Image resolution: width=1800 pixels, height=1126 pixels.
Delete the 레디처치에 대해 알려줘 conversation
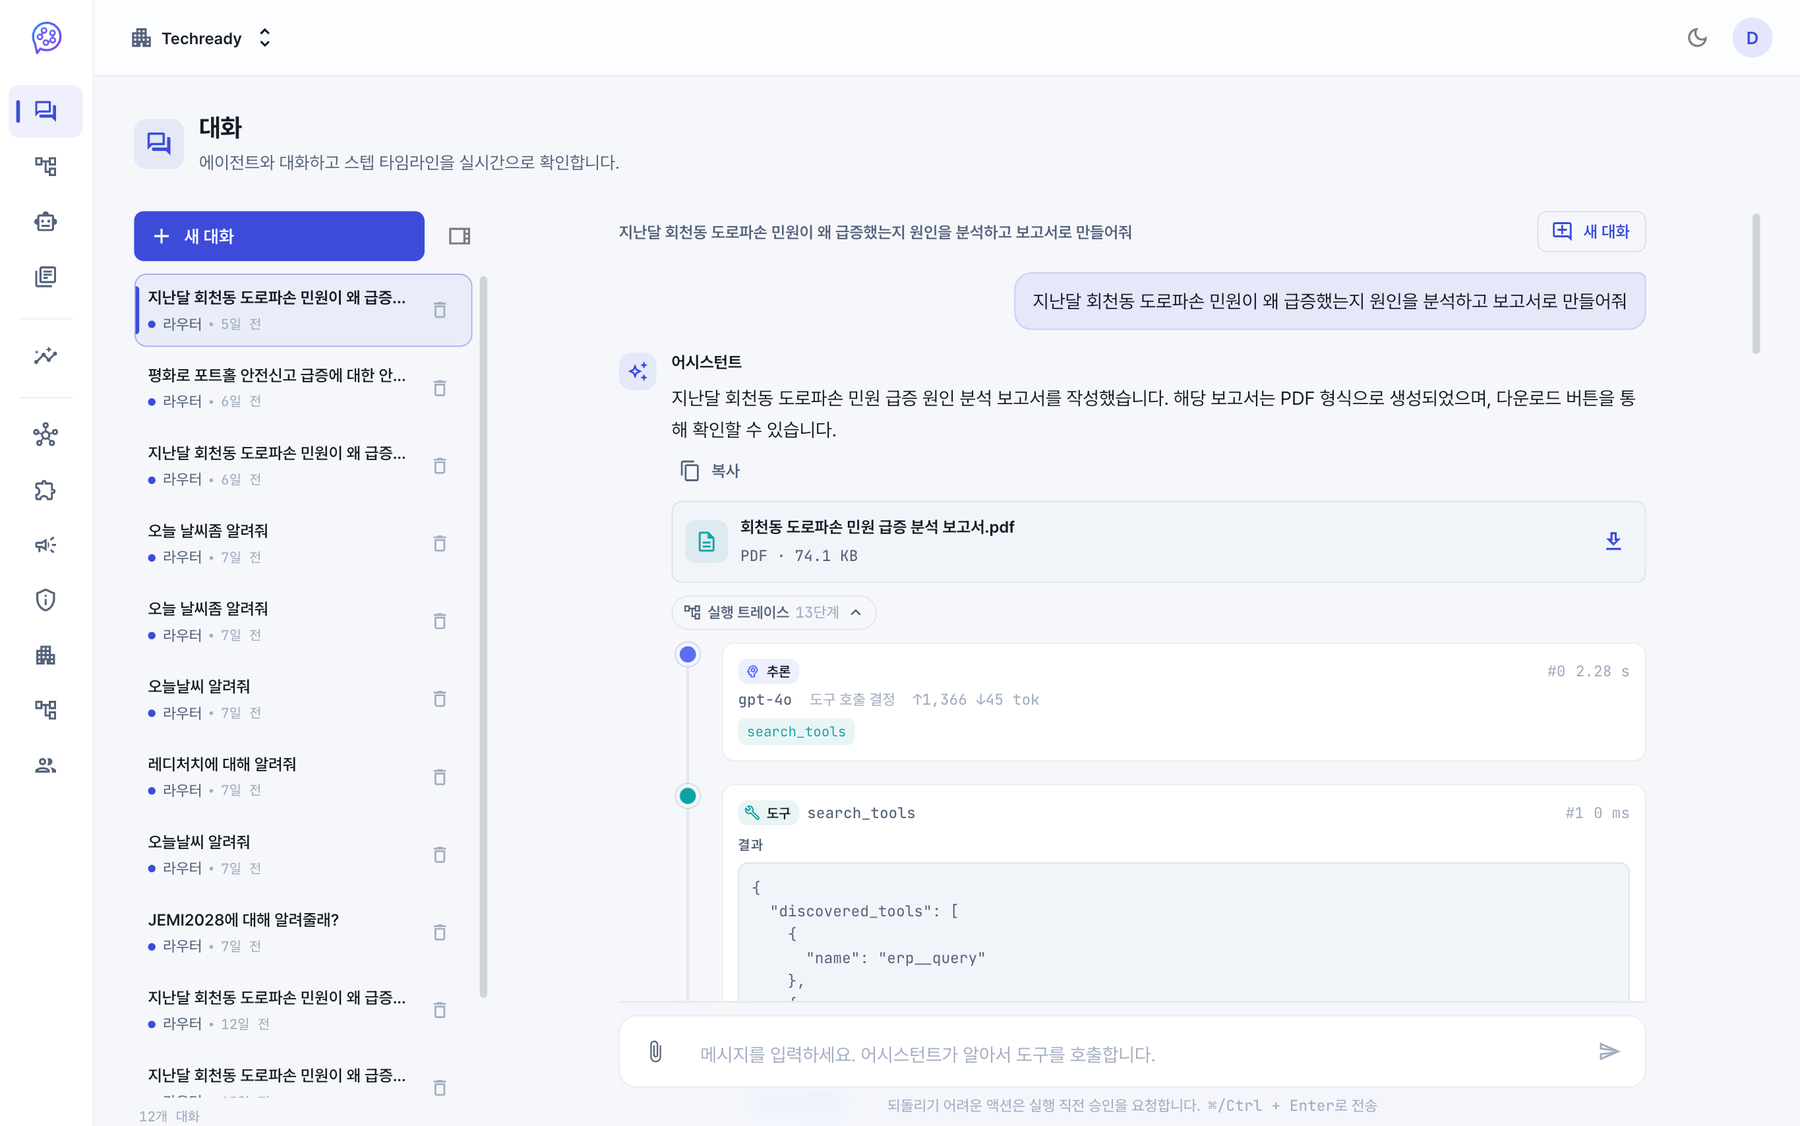(440, 777)
